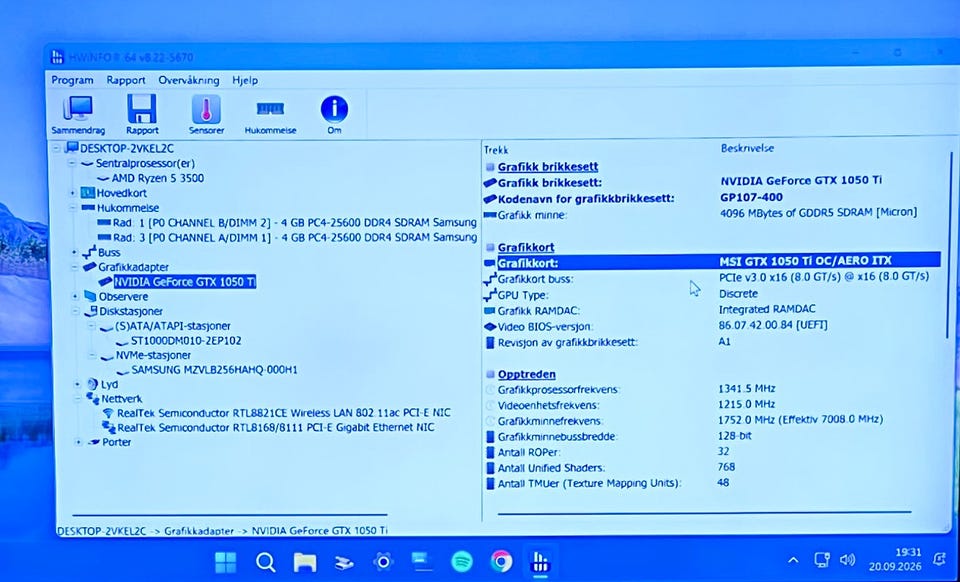Open File Explorer from the taskbar

point(304,562)
